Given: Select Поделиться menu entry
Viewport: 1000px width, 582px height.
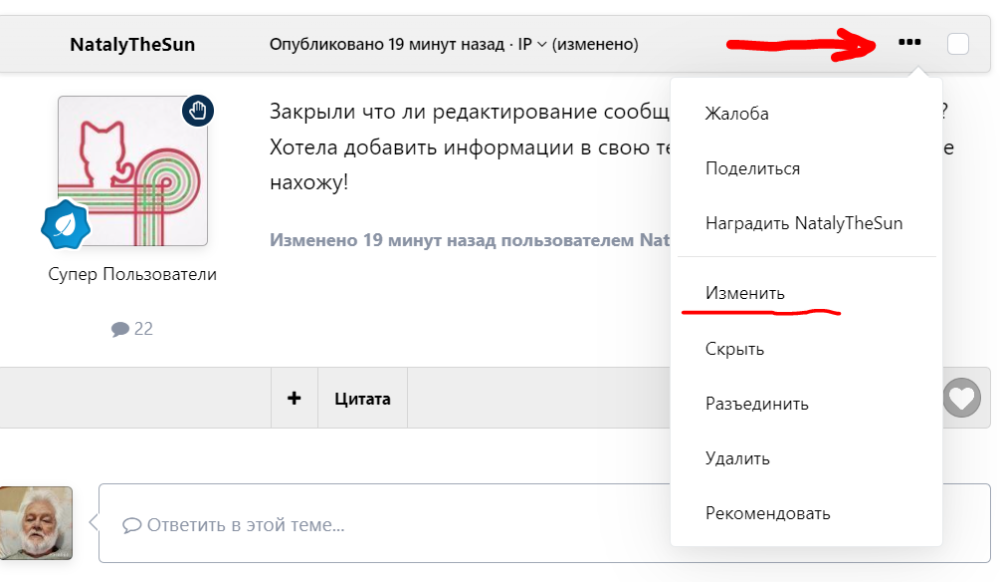Looking at the screenshot, I should [752, 169].
